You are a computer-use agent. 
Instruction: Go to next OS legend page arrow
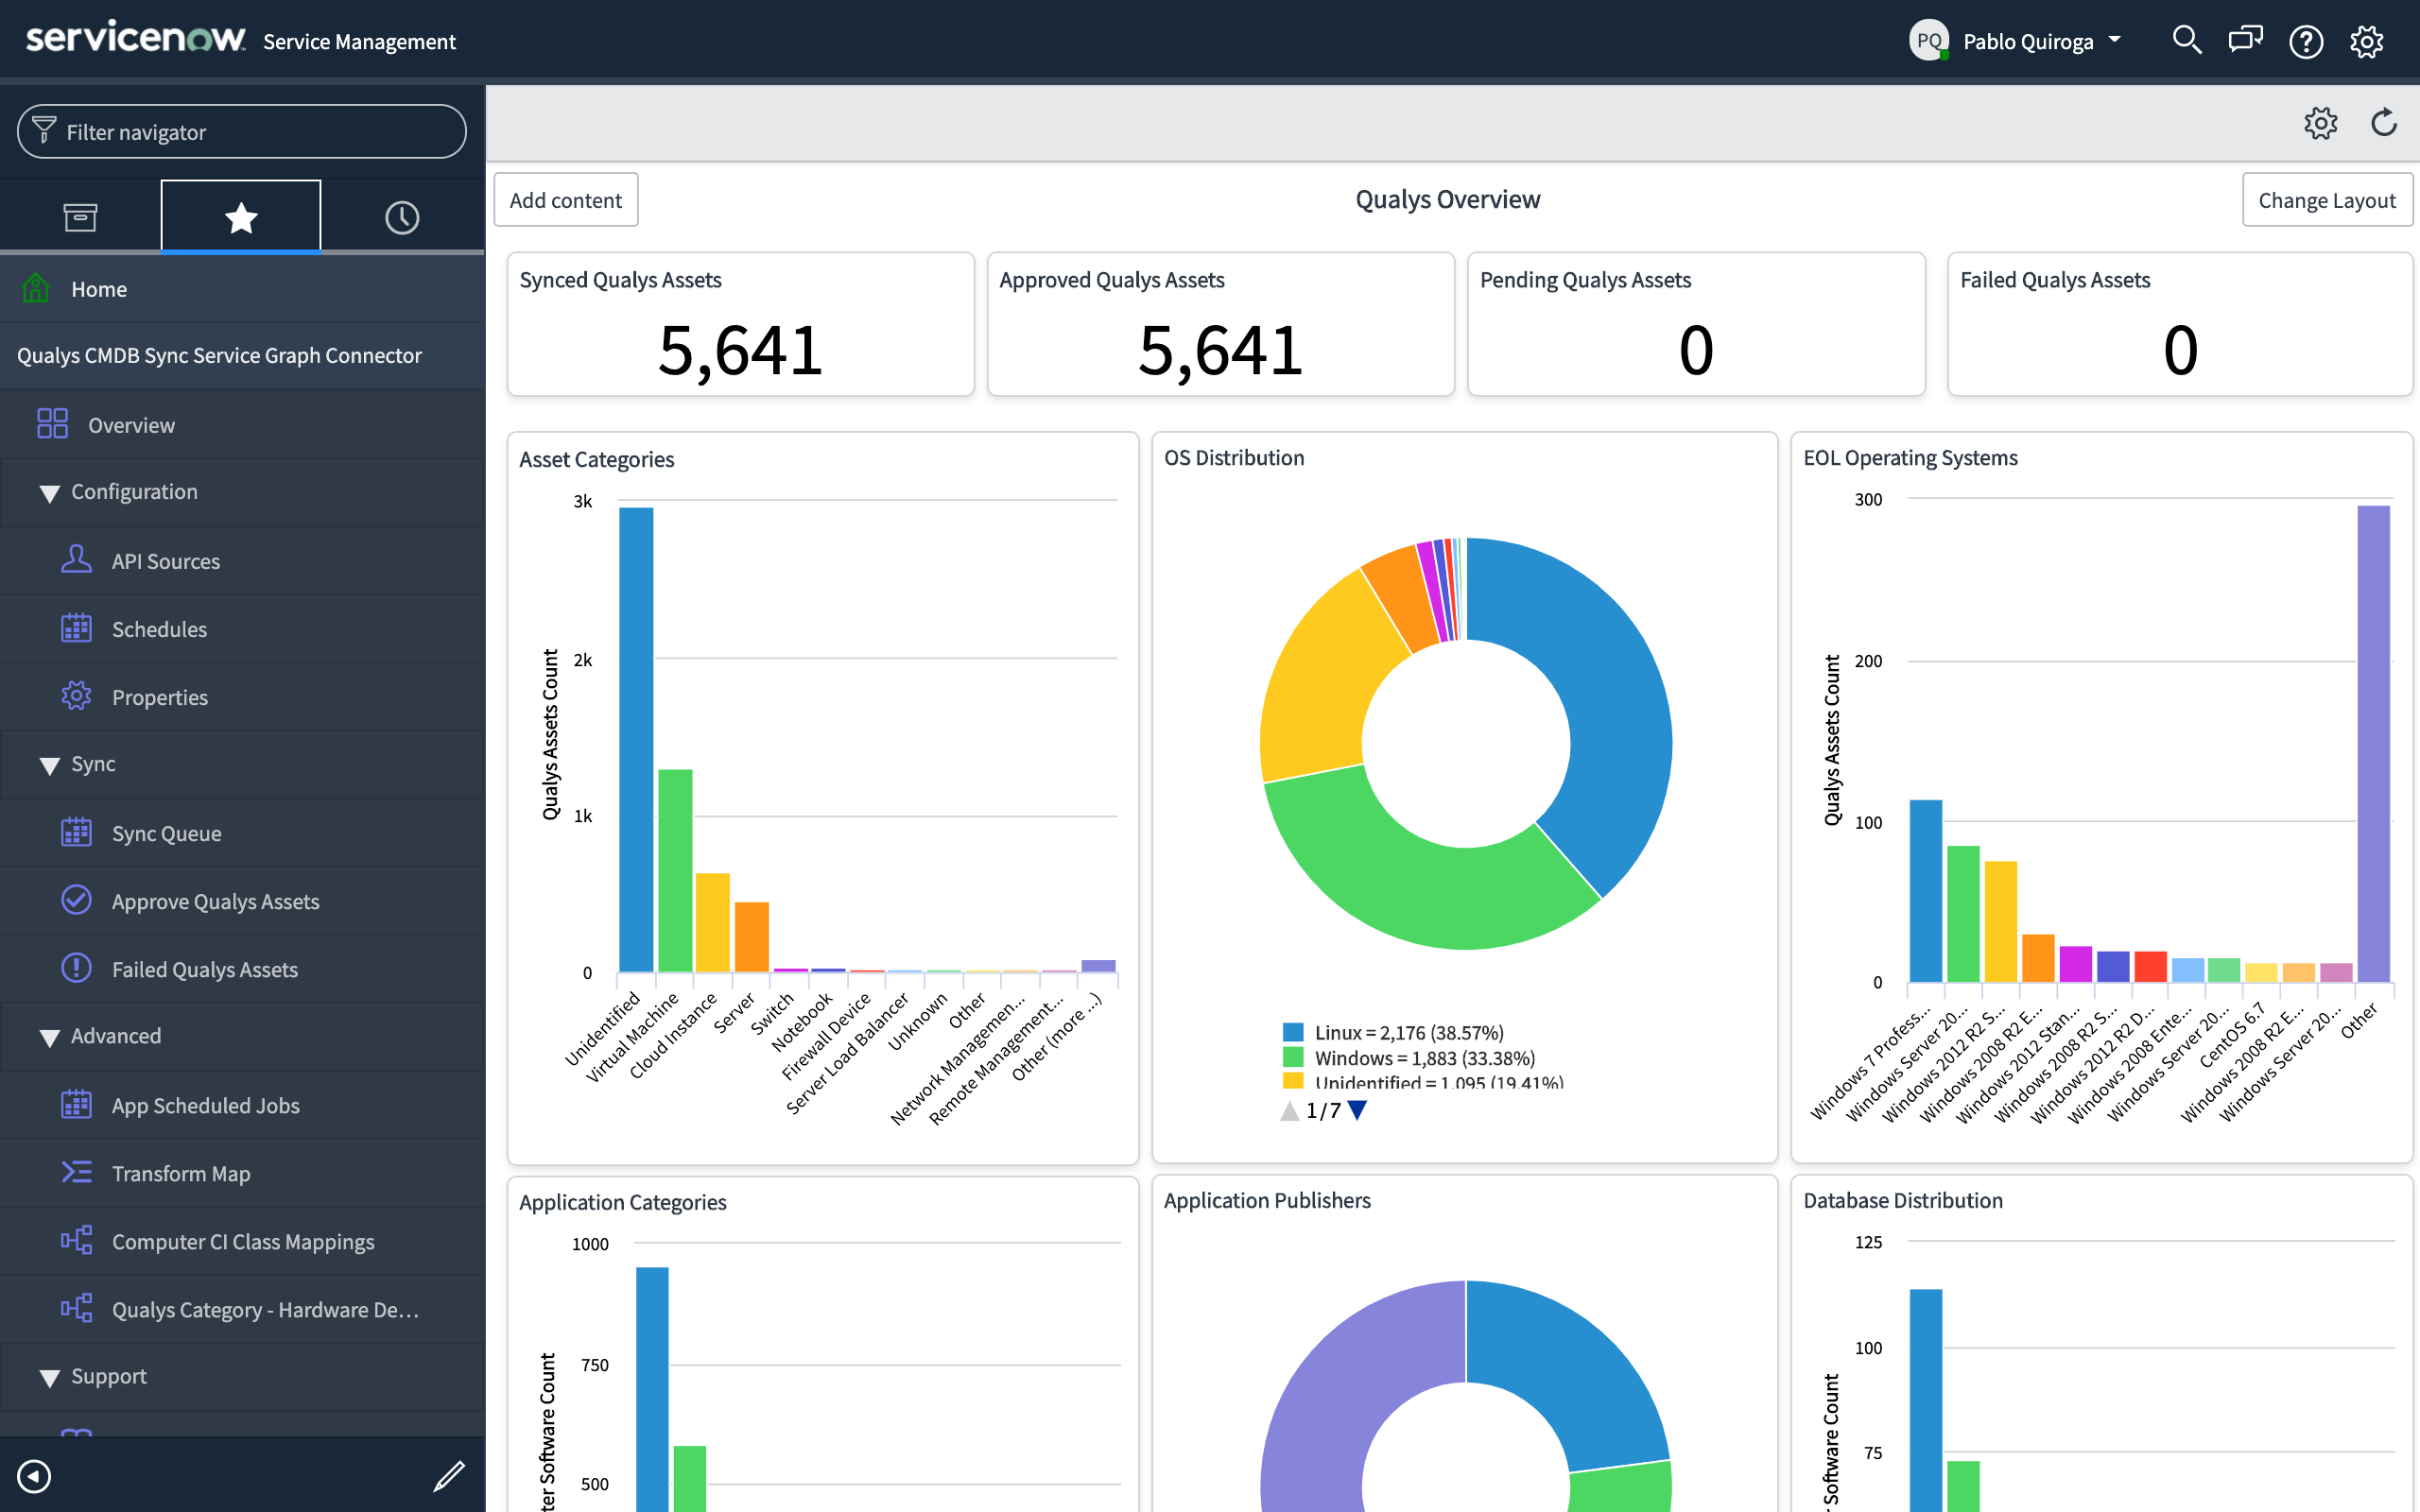tap(1357, 1110)
